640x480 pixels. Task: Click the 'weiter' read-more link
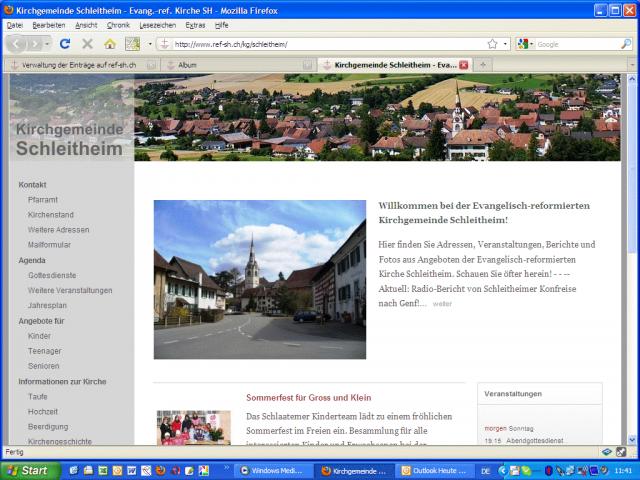point(442,304)
